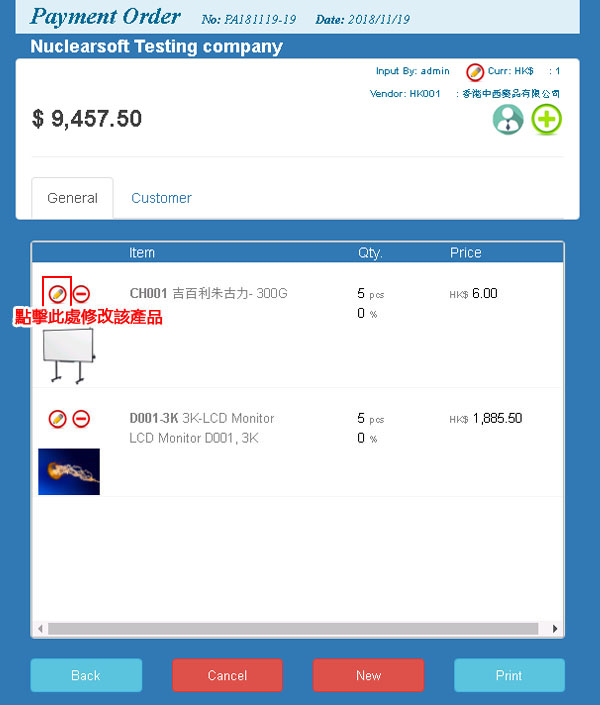This screenshot has height=705, width=600.
Task: Delete the D001-3K LCD Monitor row
Action: coord(81,419)
